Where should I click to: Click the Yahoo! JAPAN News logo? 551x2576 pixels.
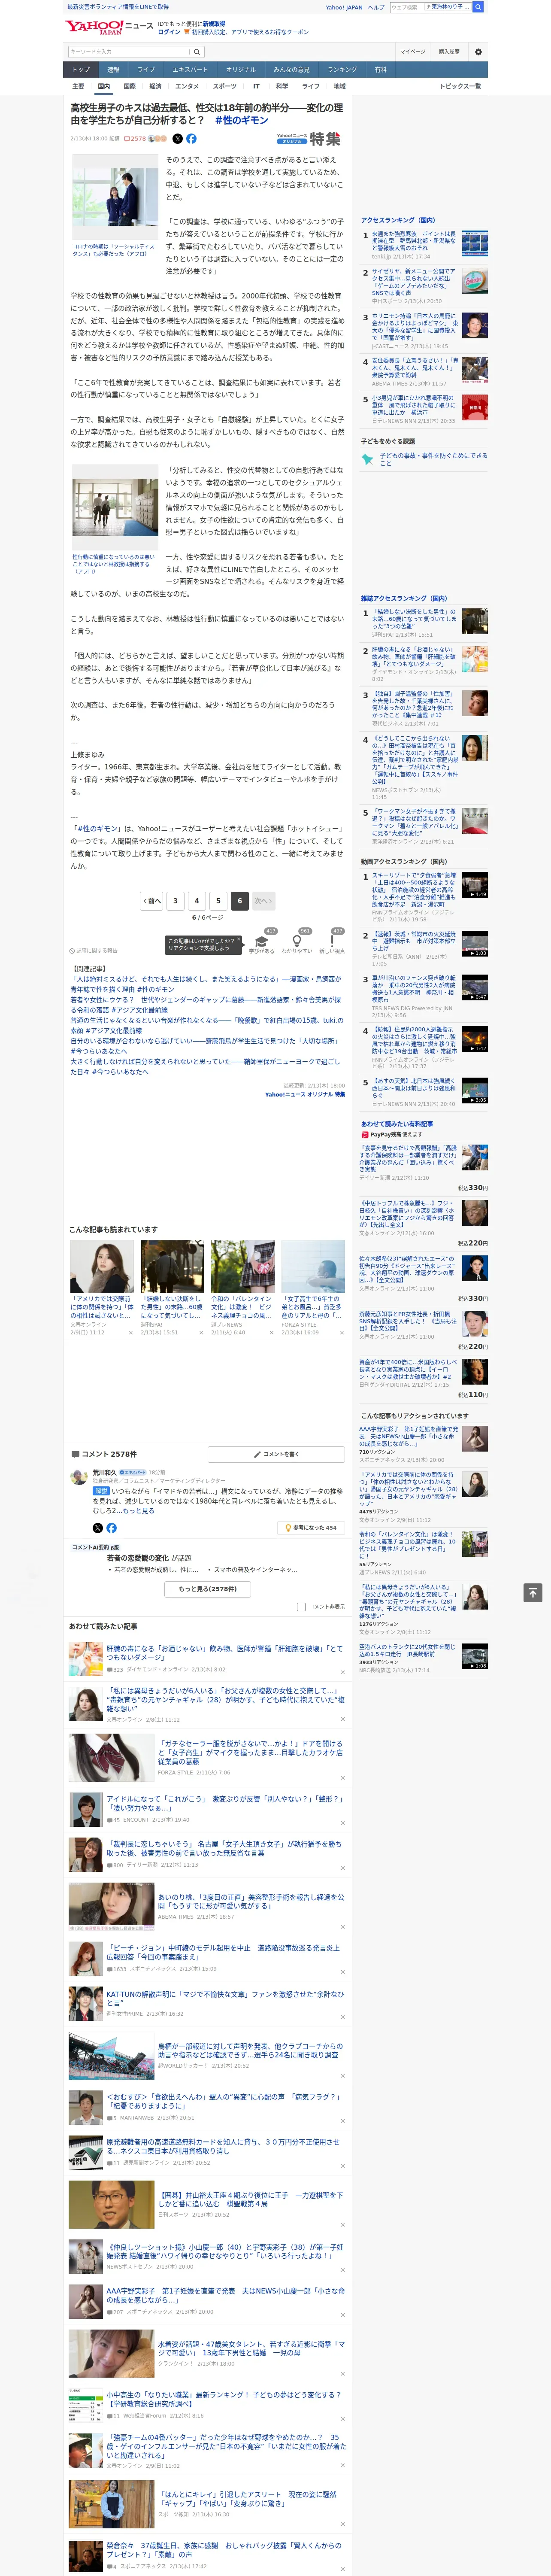click(x=109, y=27)
